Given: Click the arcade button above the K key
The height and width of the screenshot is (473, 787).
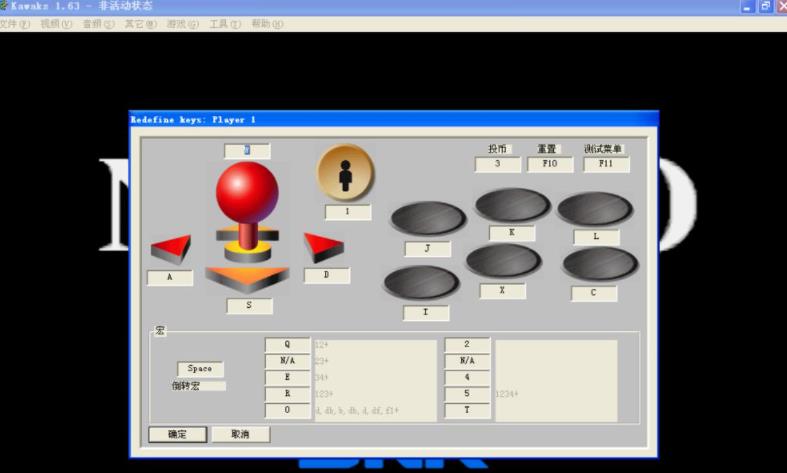Looking at the screenshot, I should pos(512,205).
